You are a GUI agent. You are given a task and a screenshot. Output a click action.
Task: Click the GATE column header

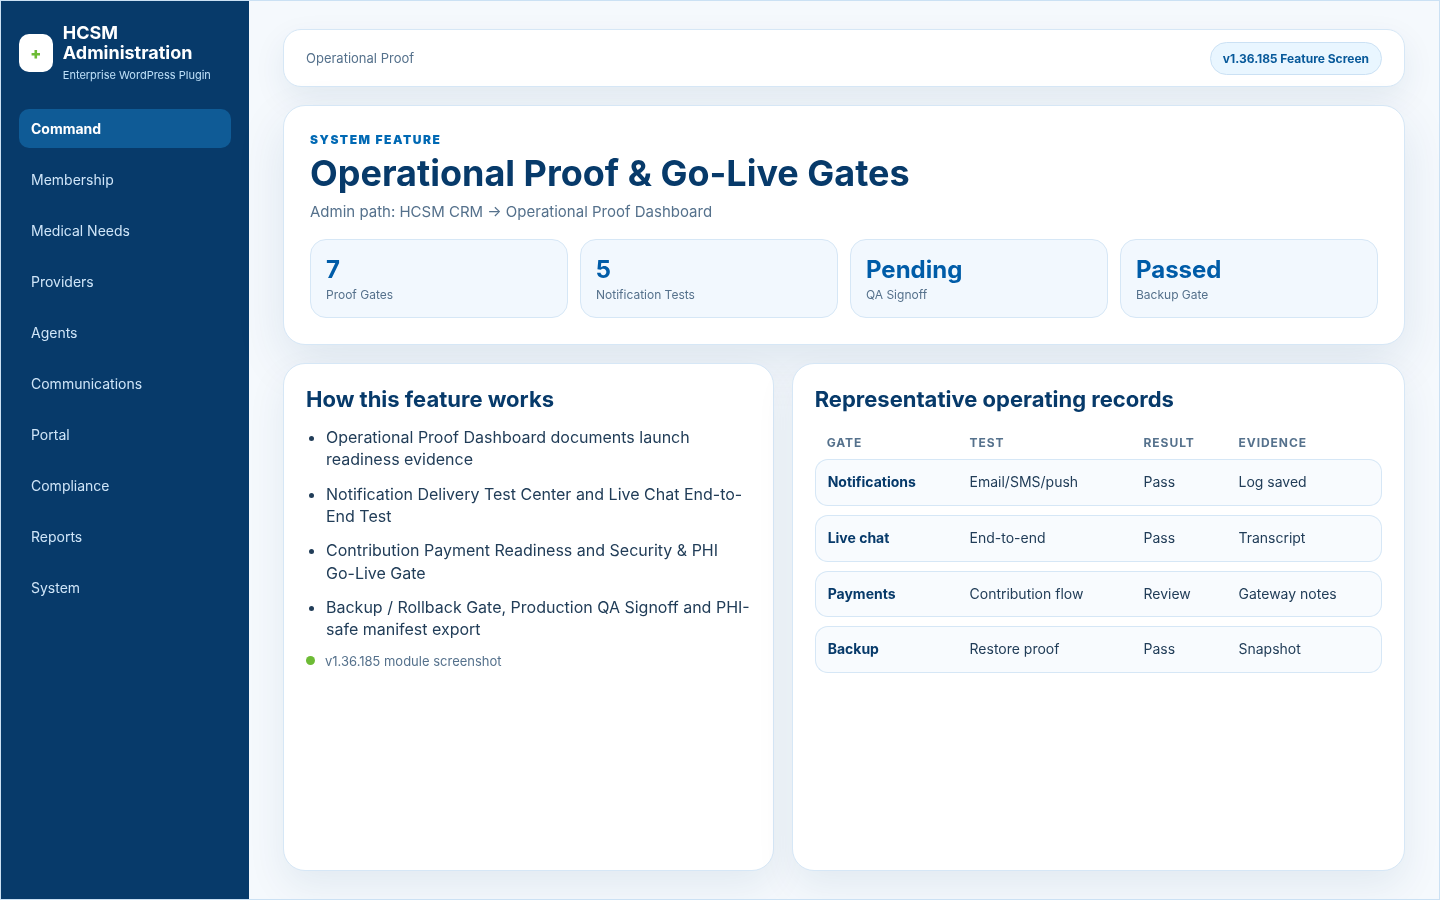click(844, 443)
